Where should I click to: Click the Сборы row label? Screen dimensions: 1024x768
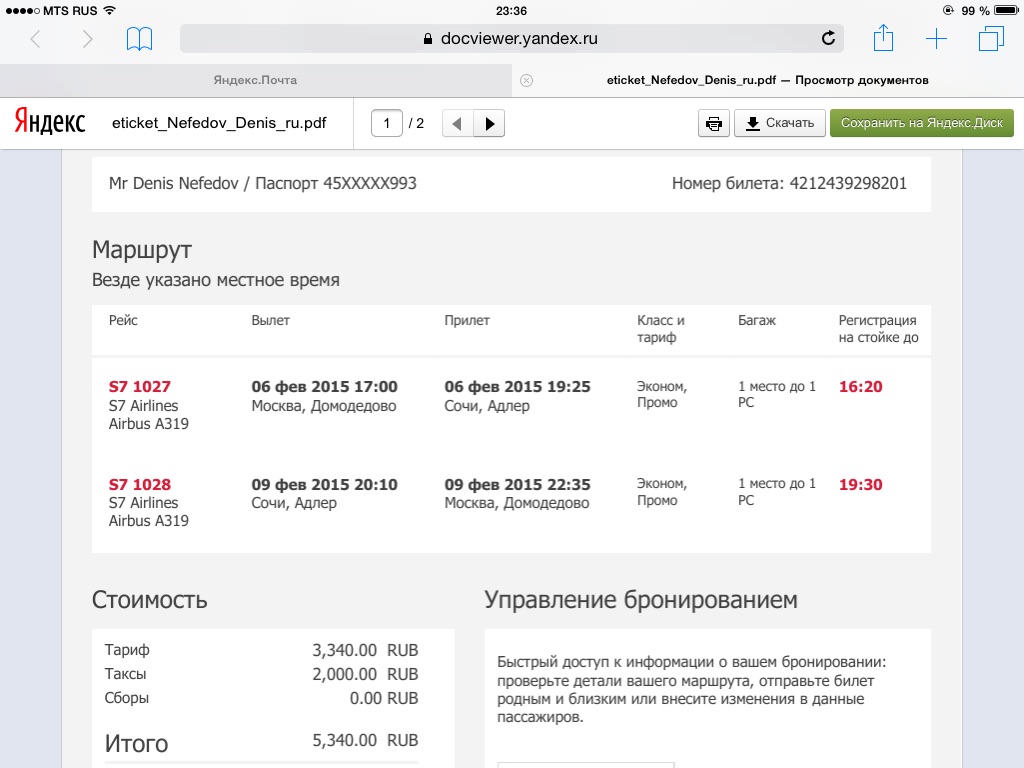[127, 698]
